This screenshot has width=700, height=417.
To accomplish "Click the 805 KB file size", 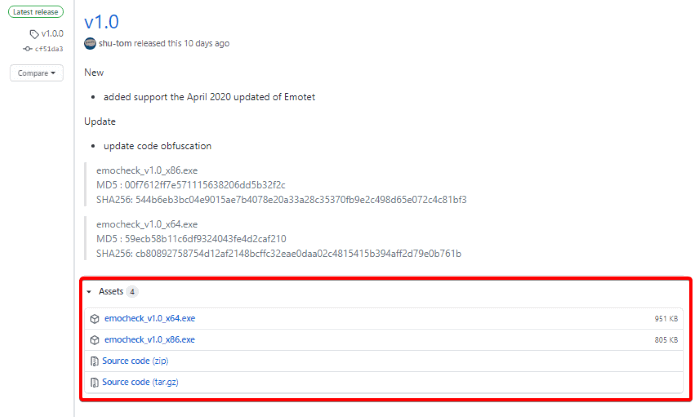I will 666,340.
